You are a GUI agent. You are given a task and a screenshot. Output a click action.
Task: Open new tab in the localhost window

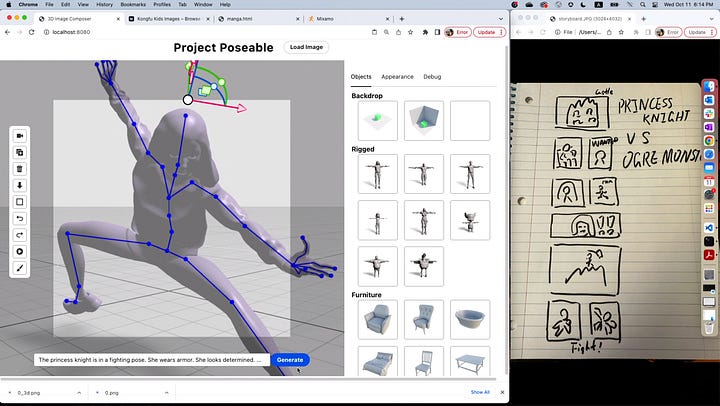402,19
